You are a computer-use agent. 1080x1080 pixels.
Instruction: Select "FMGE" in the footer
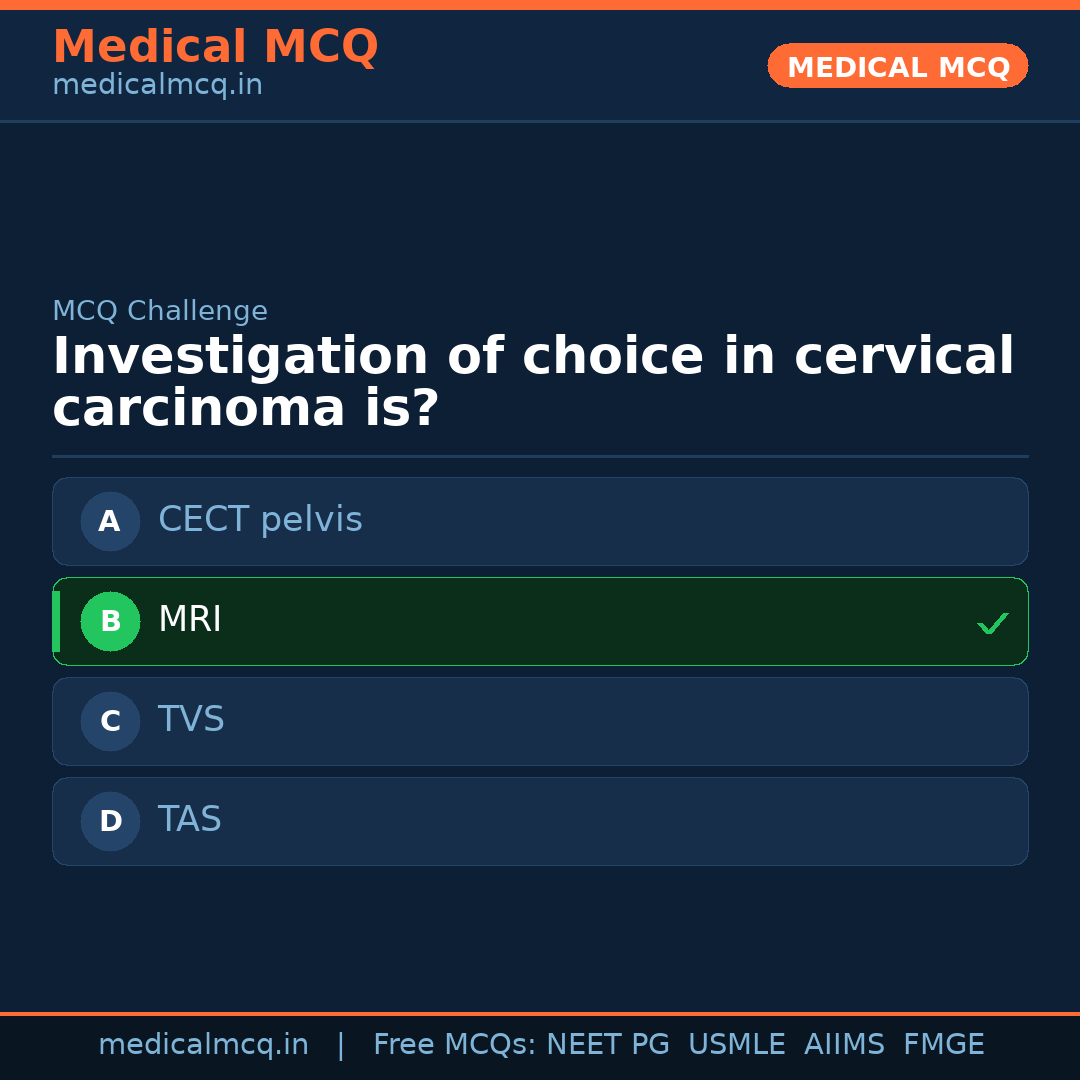pyautogui.click(x=943, y=1045)
